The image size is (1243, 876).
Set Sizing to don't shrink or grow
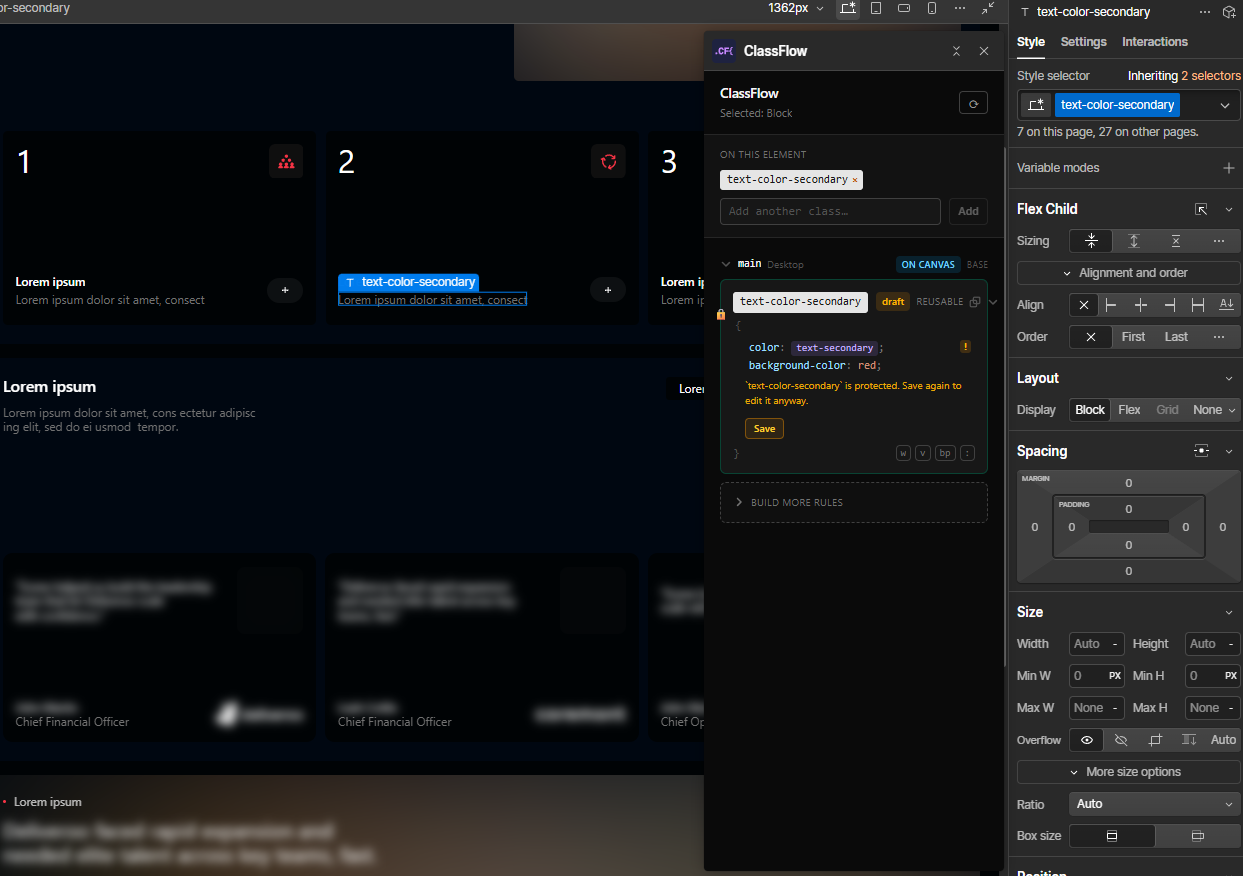click(1176, 241)
